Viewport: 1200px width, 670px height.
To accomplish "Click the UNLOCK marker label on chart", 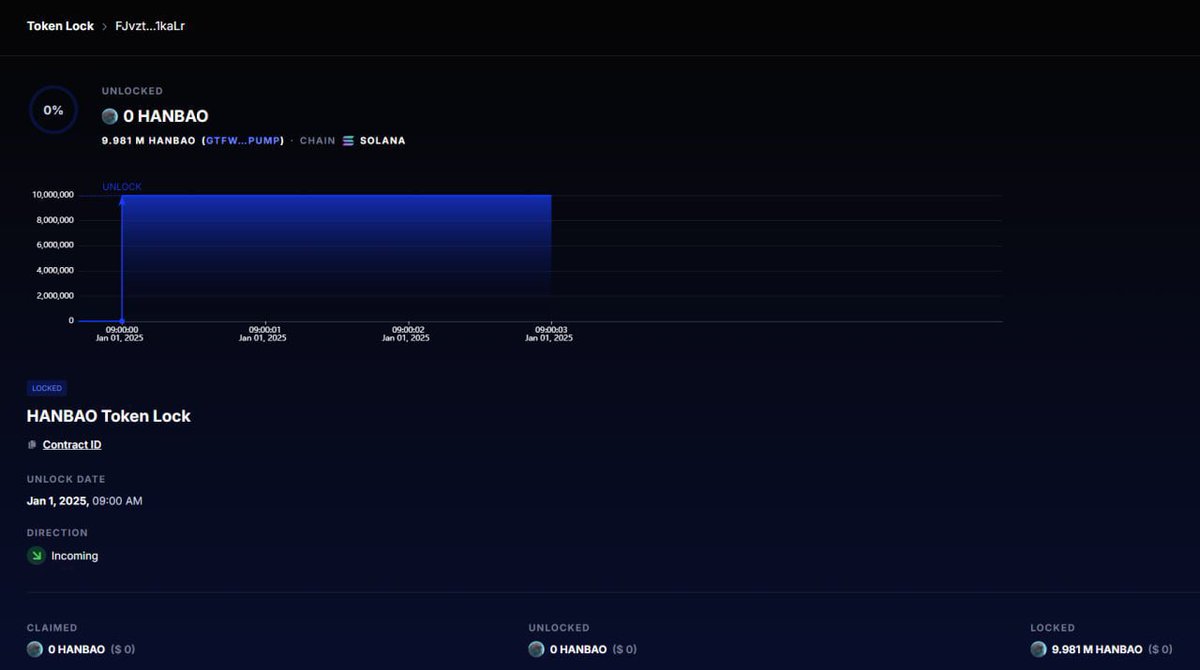I will [122, 187].
